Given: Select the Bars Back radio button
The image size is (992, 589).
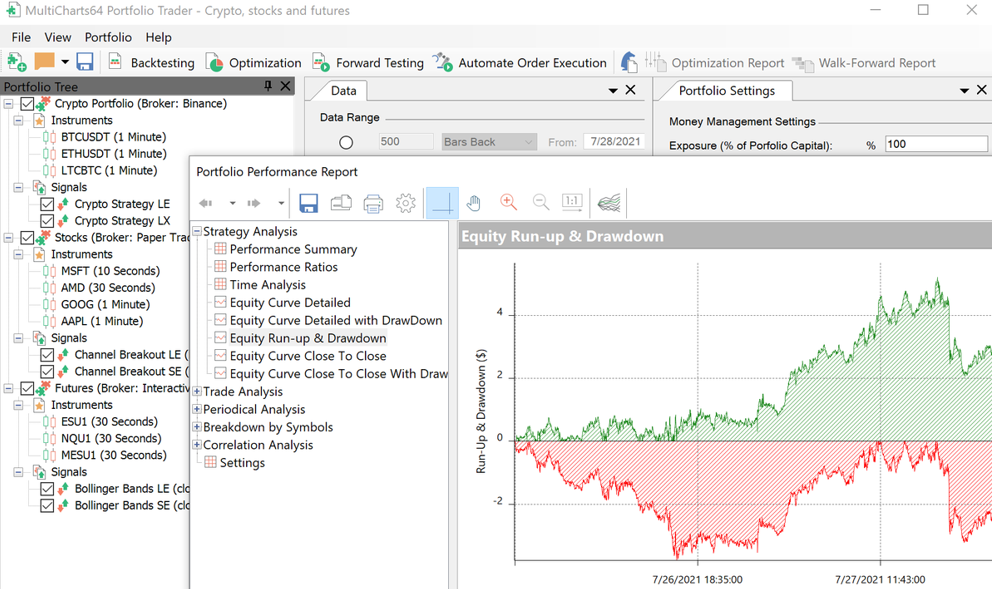Looking at the screenshot, I should 346,142.
